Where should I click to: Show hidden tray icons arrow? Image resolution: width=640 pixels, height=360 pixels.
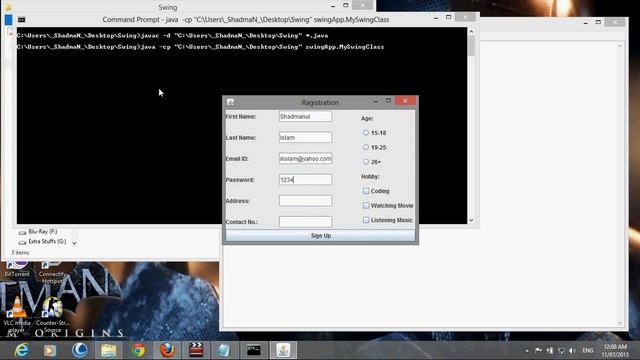(527, 351)
